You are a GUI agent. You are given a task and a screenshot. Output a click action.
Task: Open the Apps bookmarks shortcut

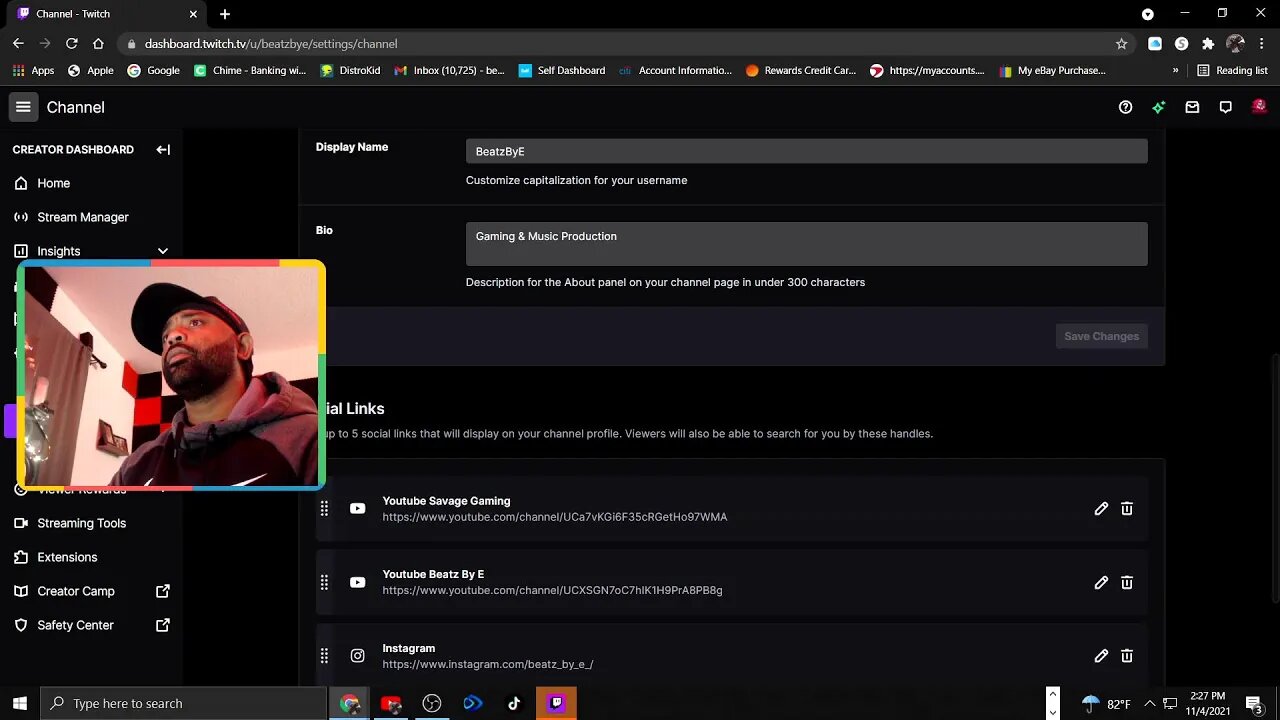(33, 71)
